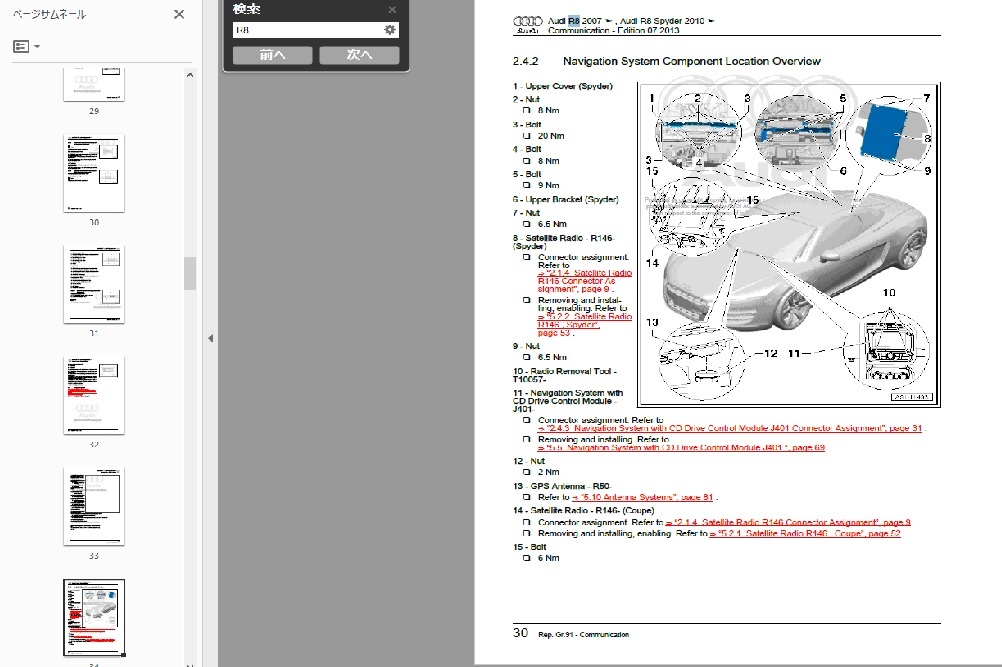This screenshot has width=1002, height=667.
Task: Click the thumbnail panel scrollbar handle
Action: 190,273
